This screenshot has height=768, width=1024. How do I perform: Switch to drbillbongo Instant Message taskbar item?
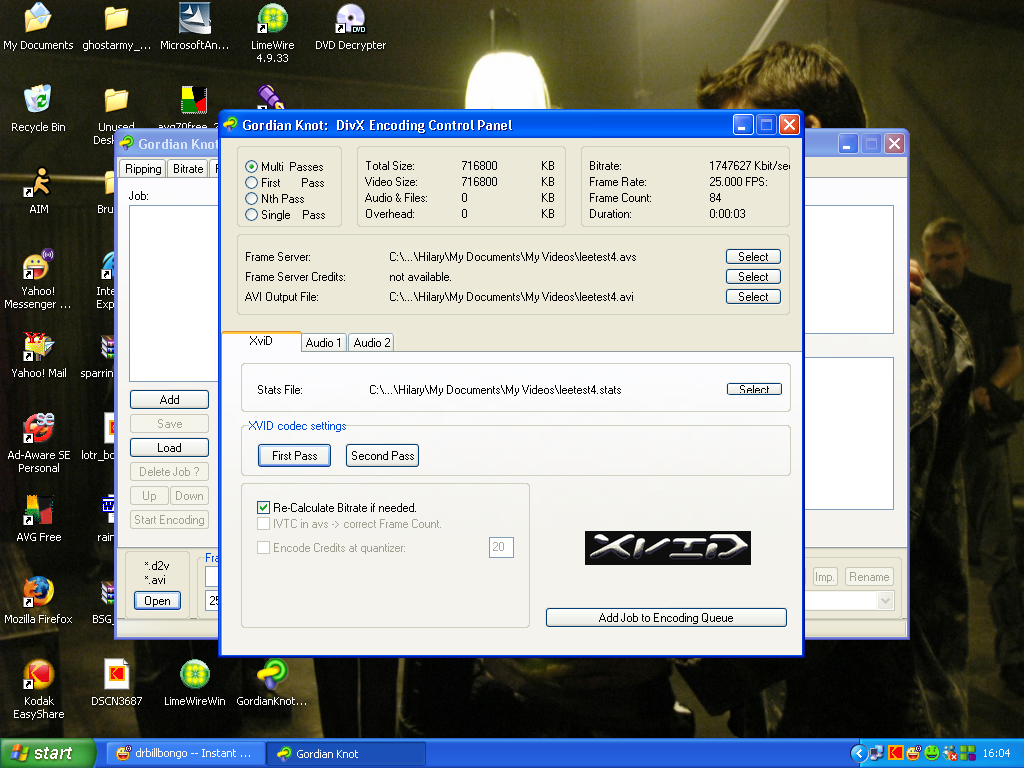pyautogui.click(x=186, y=754)
